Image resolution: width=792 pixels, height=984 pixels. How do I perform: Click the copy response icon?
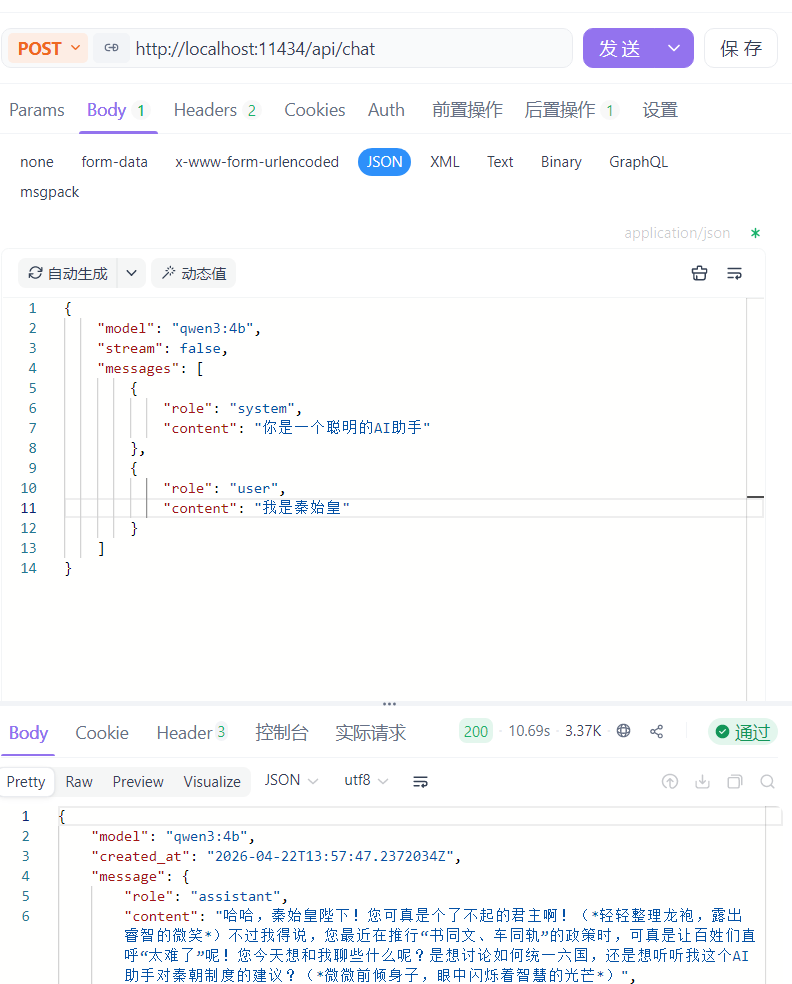[x=735, y=781]
